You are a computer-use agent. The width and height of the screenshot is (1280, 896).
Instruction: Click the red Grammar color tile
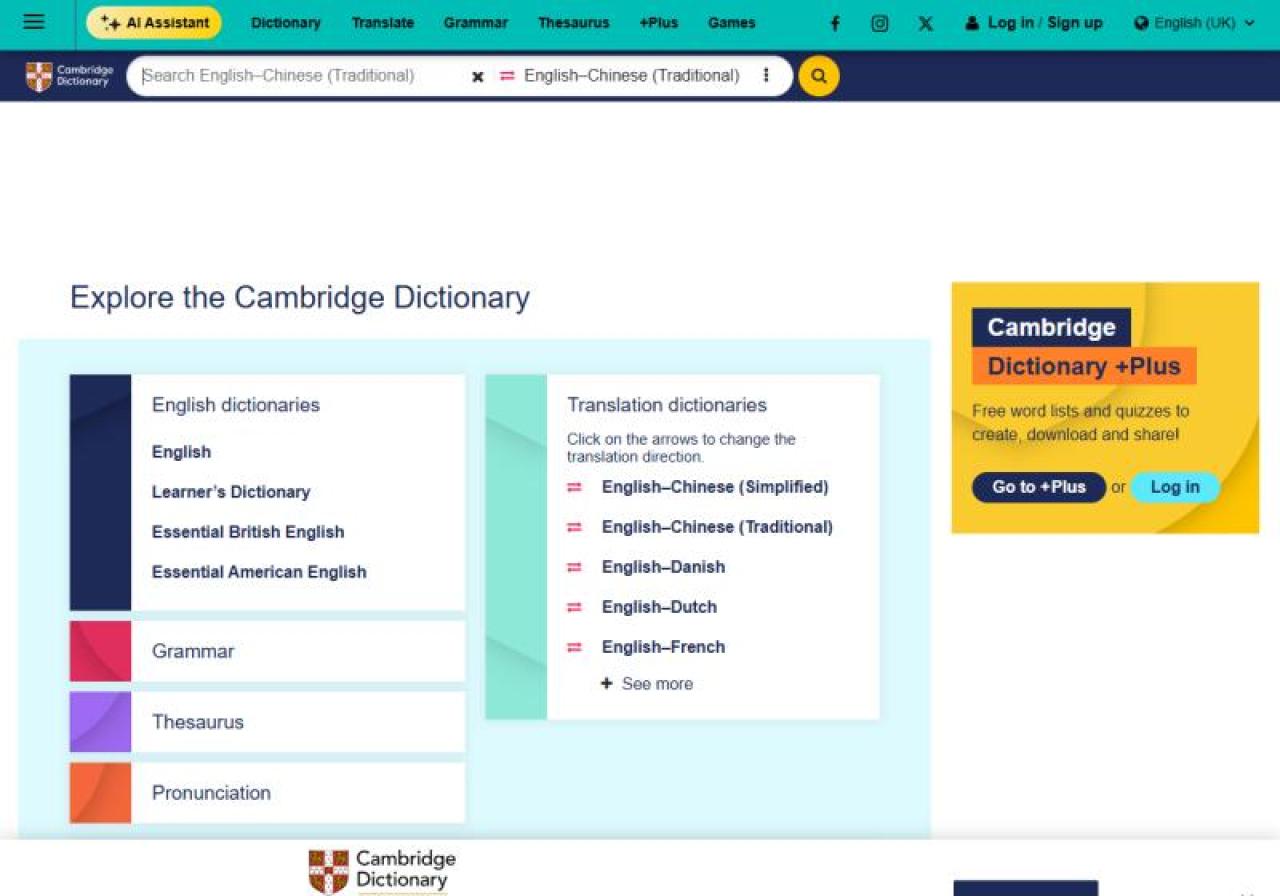pos(100,651)
